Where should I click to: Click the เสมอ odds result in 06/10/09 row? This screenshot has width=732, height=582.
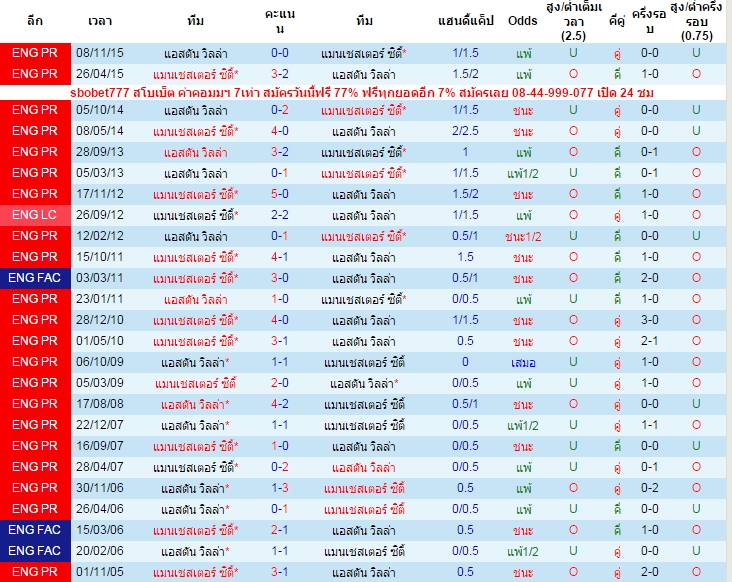tap(523, 362)
